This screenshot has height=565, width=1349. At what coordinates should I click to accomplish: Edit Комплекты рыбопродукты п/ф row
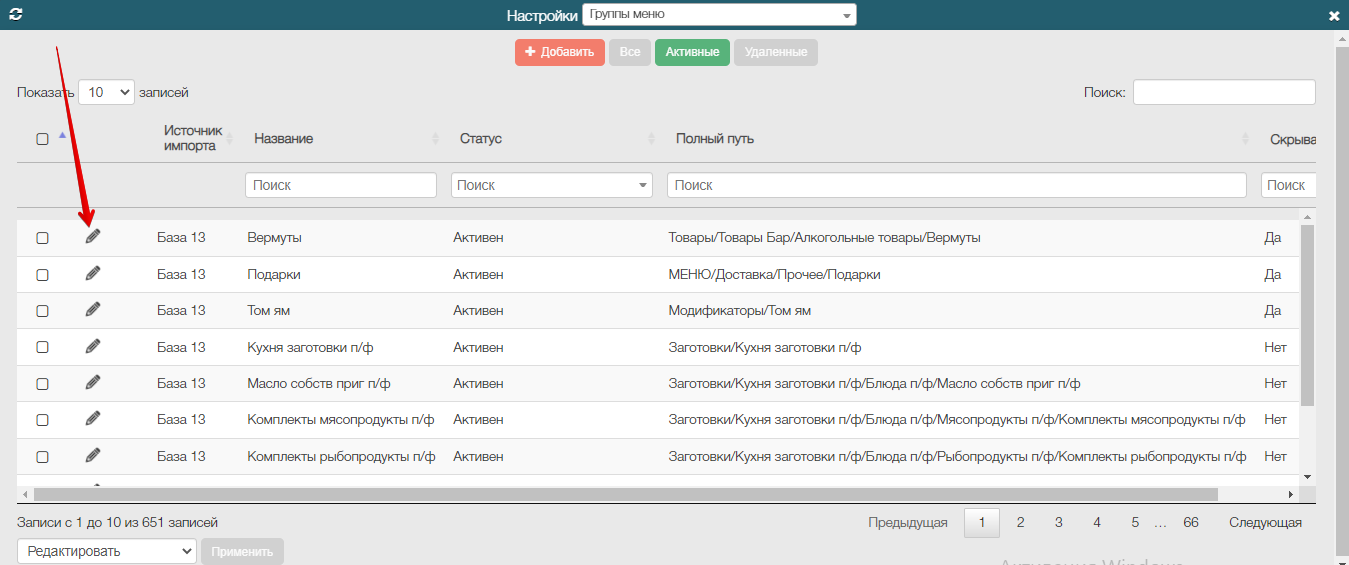coord(93,455)
